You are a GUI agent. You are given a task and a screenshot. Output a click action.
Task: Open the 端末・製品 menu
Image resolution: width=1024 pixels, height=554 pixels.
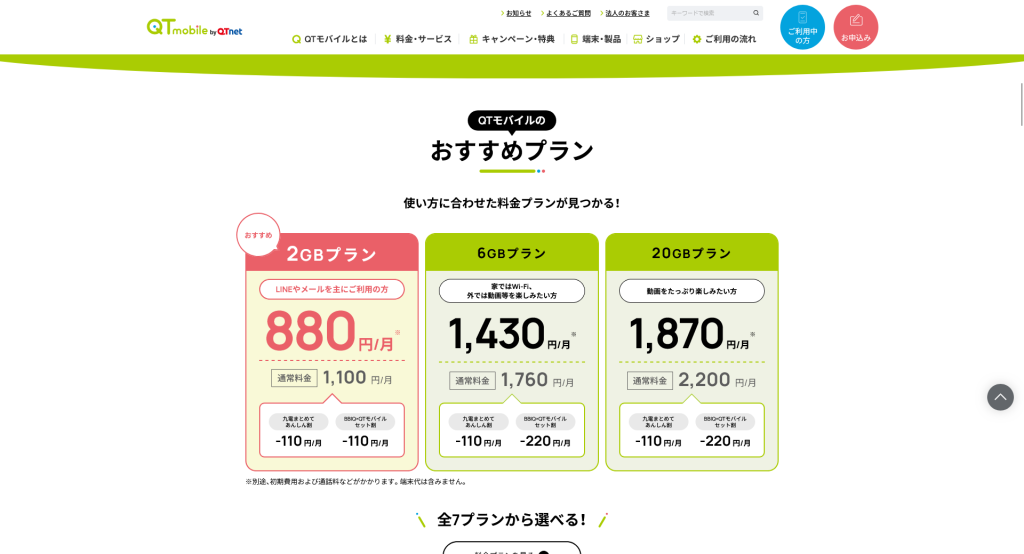click(x=596, y=39)
